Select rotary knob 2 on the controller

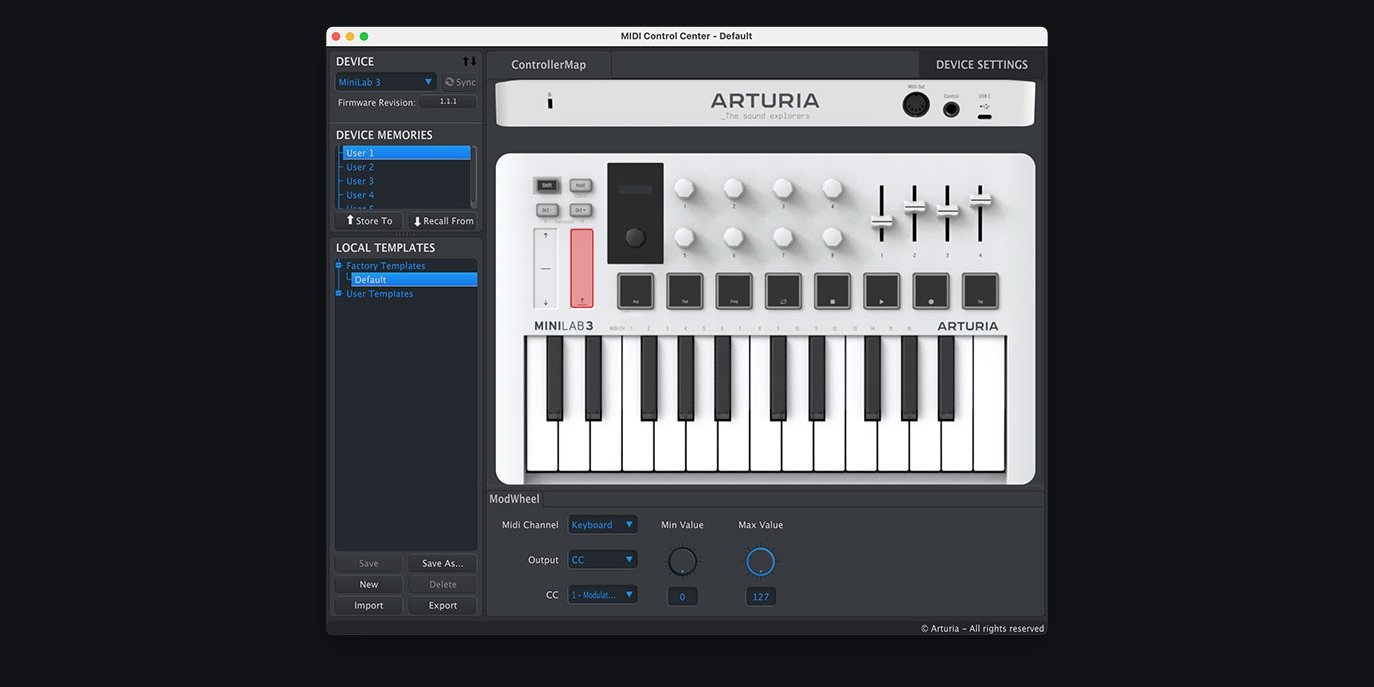(x=733, y=188)
